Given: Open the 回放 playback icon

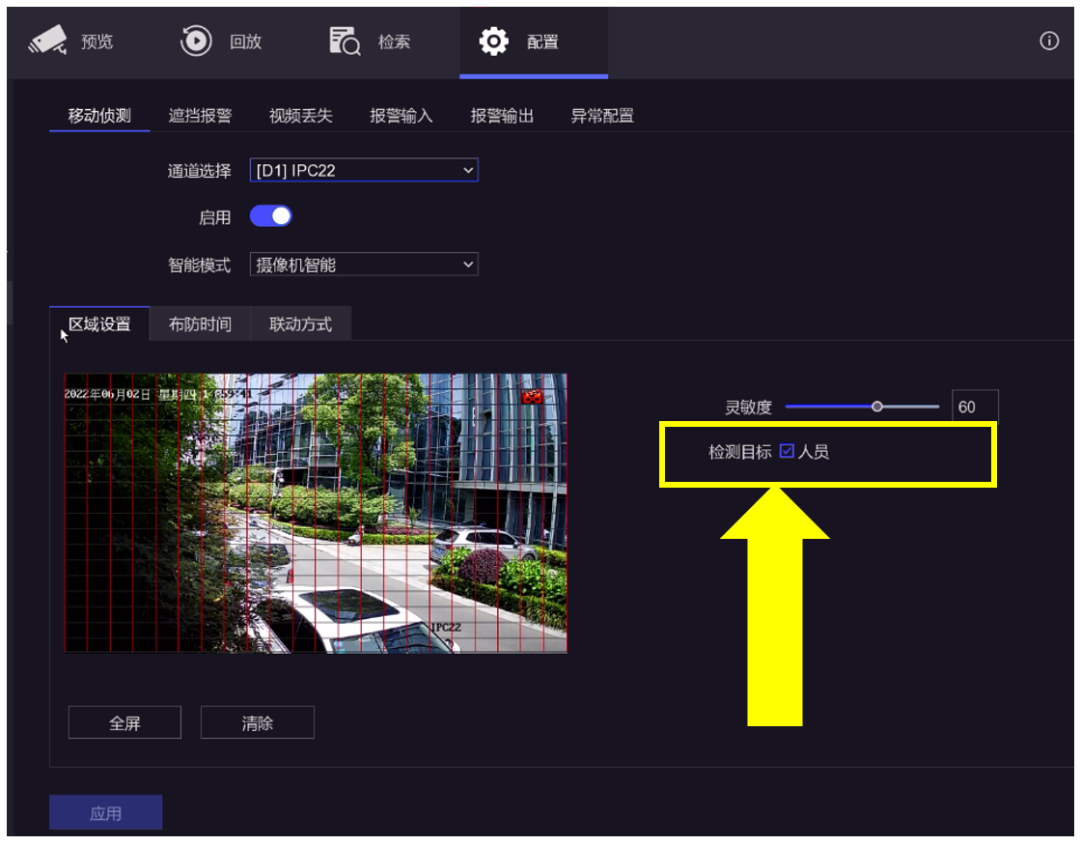Looking at the screenshot, I should (196, 40).
